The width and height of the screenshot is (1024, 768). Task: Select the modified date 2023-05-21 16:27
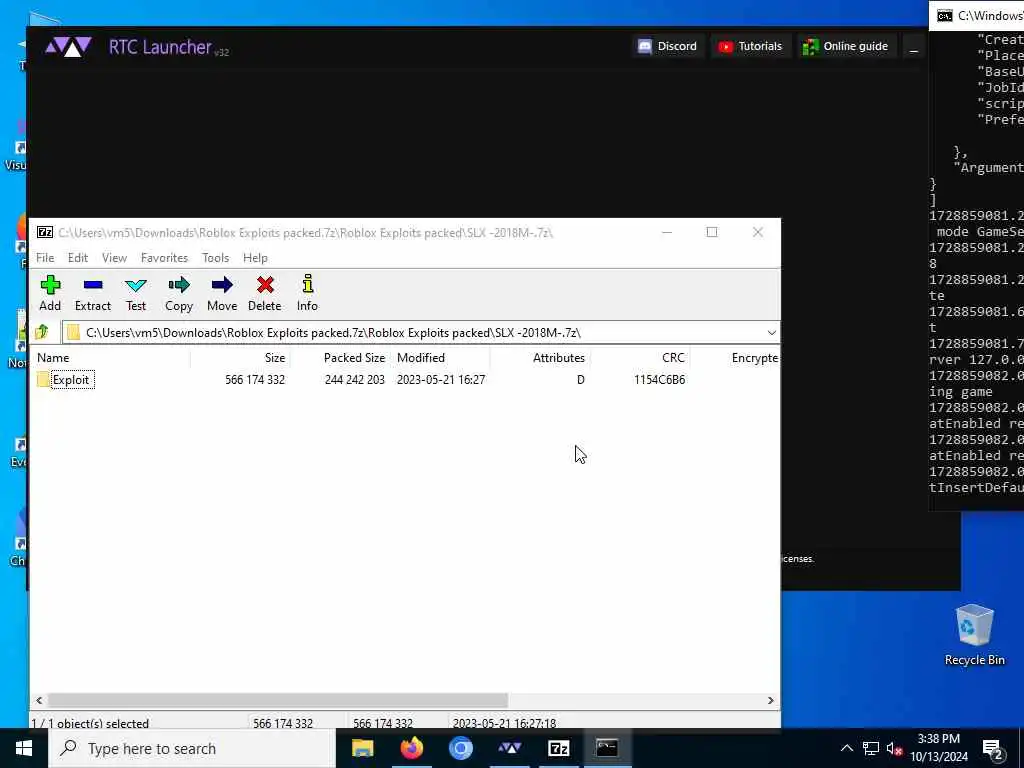pos(441,380)
